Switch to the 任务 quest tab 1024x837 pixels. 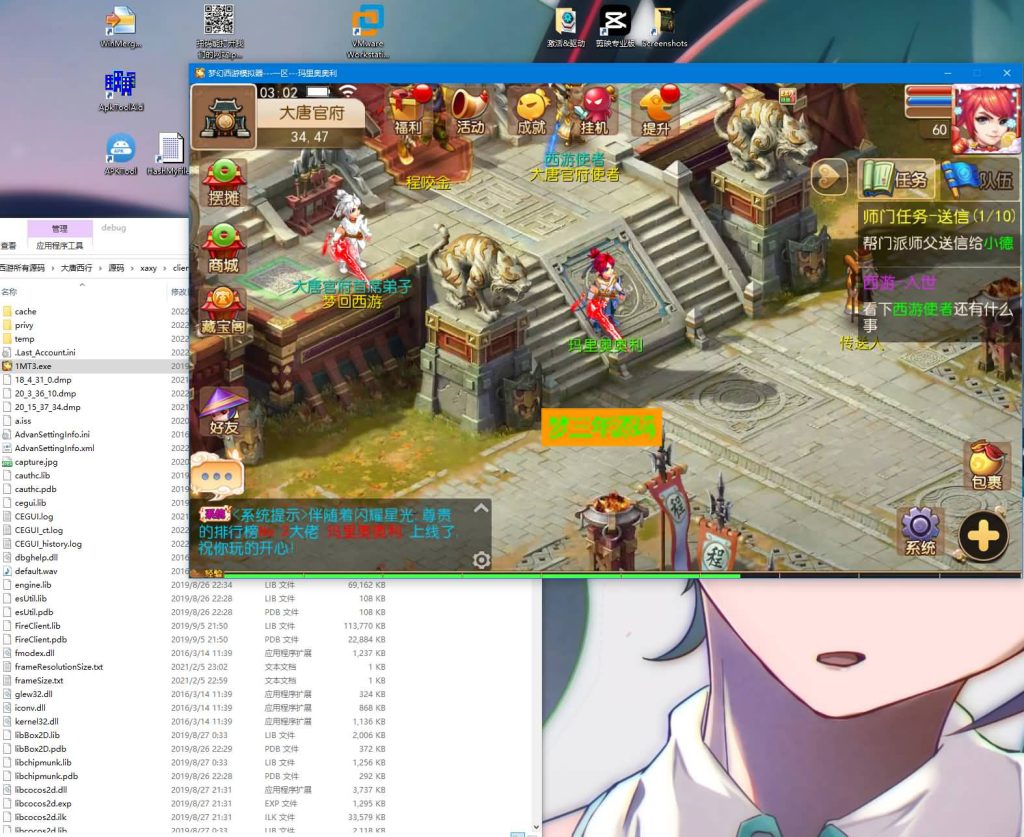896,178
